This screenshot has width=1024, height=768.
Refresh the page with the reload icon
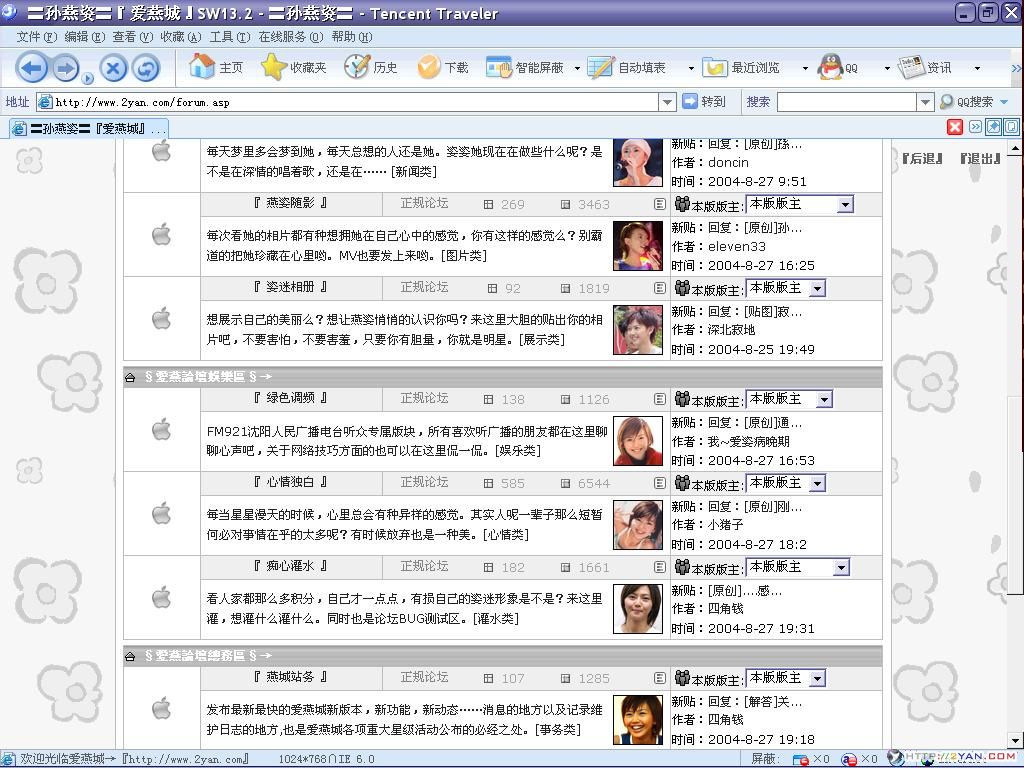point(146,67)
